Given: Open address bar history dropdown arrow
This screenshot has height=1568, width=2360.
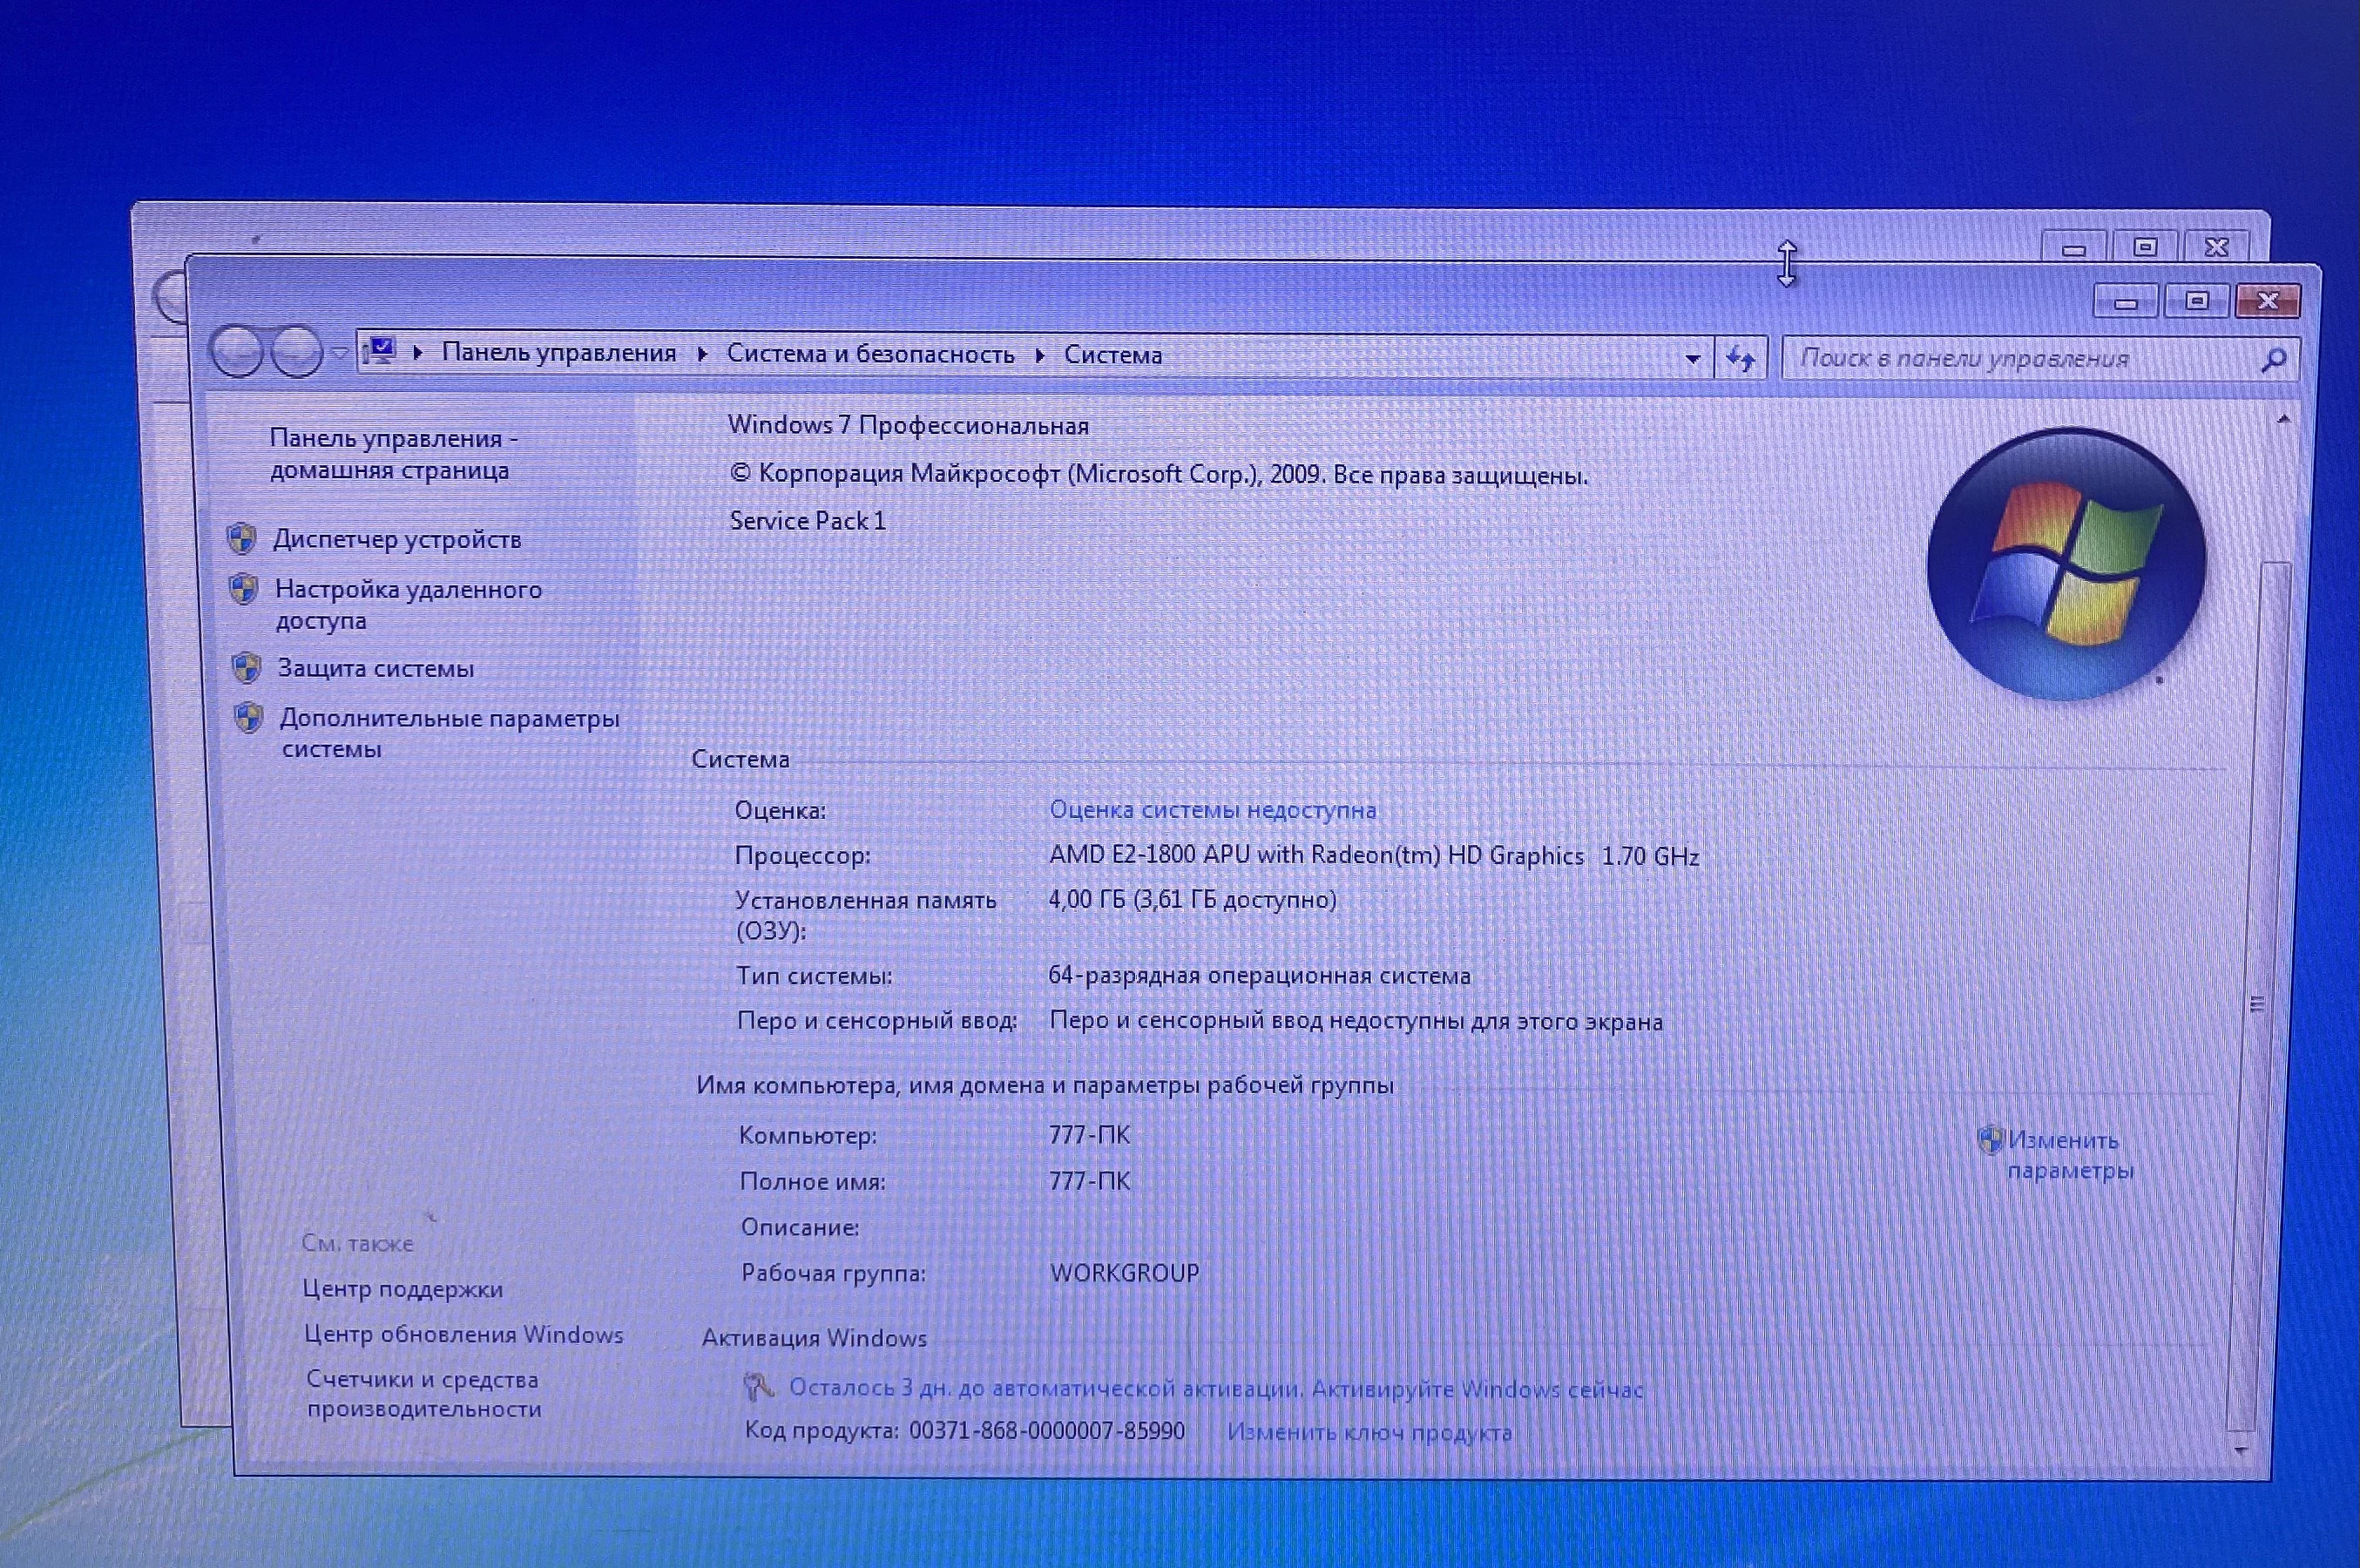Looking at the screenshot, I should click(1692, 358).
